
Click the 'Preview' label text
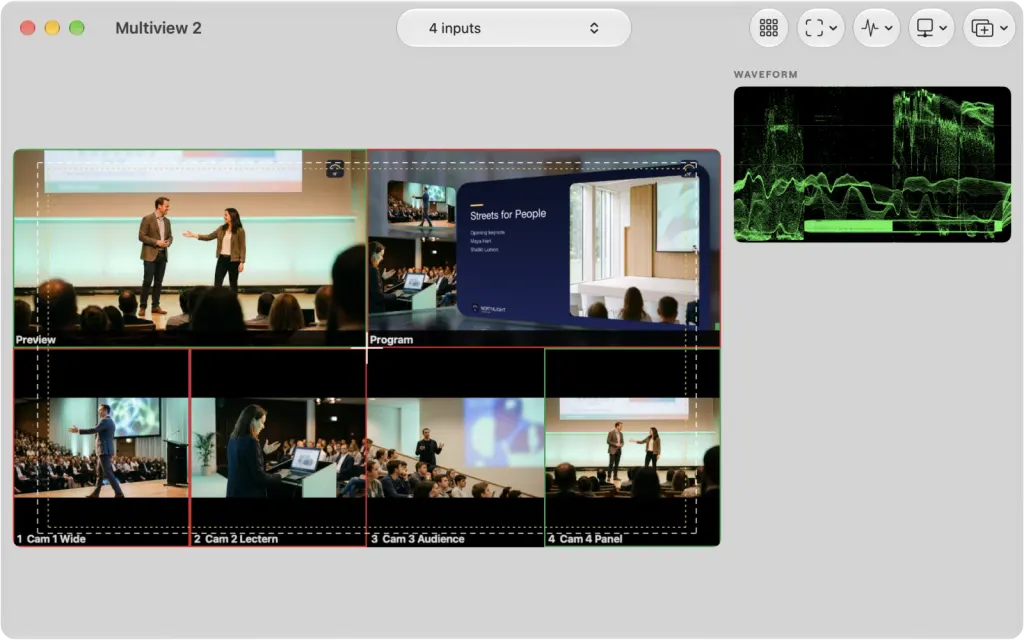point(36,340)
